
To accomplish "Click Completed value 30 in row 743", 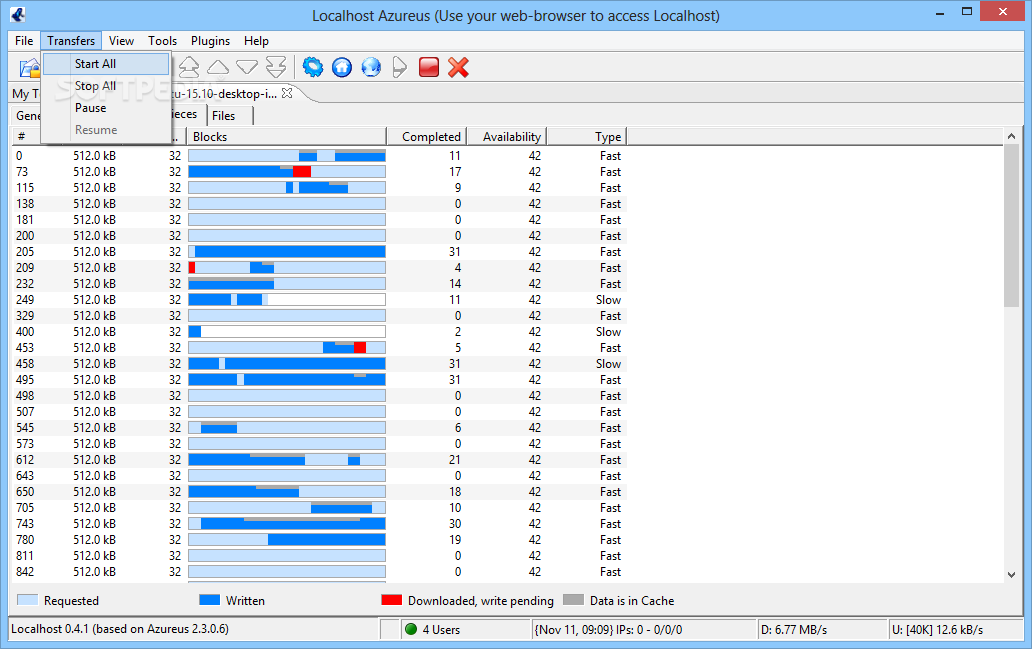I will click(x=455, y=524).
